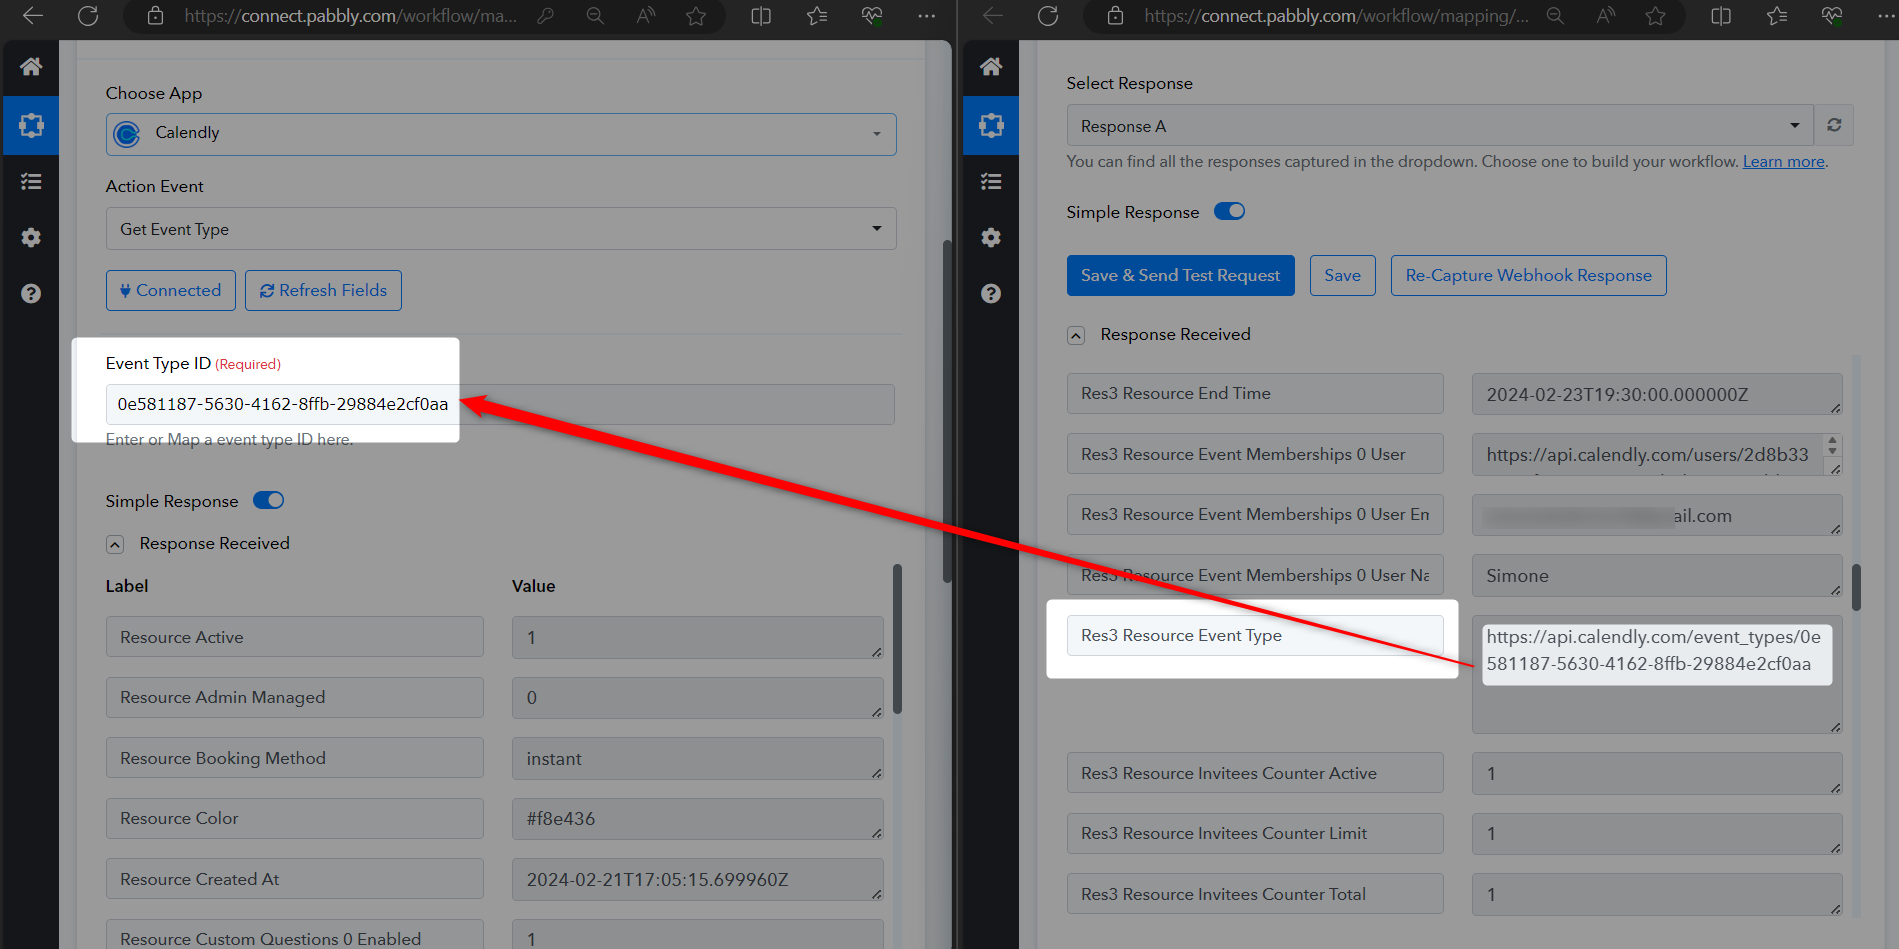This screenshot has width=1899, height=949.
Task: Click Resource Created At value field
Action: pyautogui.click(x=698, y=880)
